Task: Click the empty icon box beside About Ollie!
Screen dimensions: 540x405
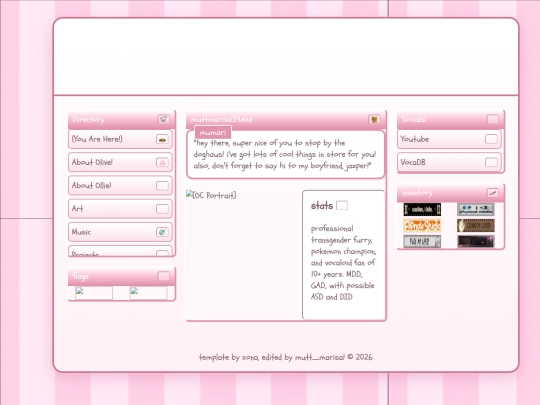Action: tap(162, 186)
